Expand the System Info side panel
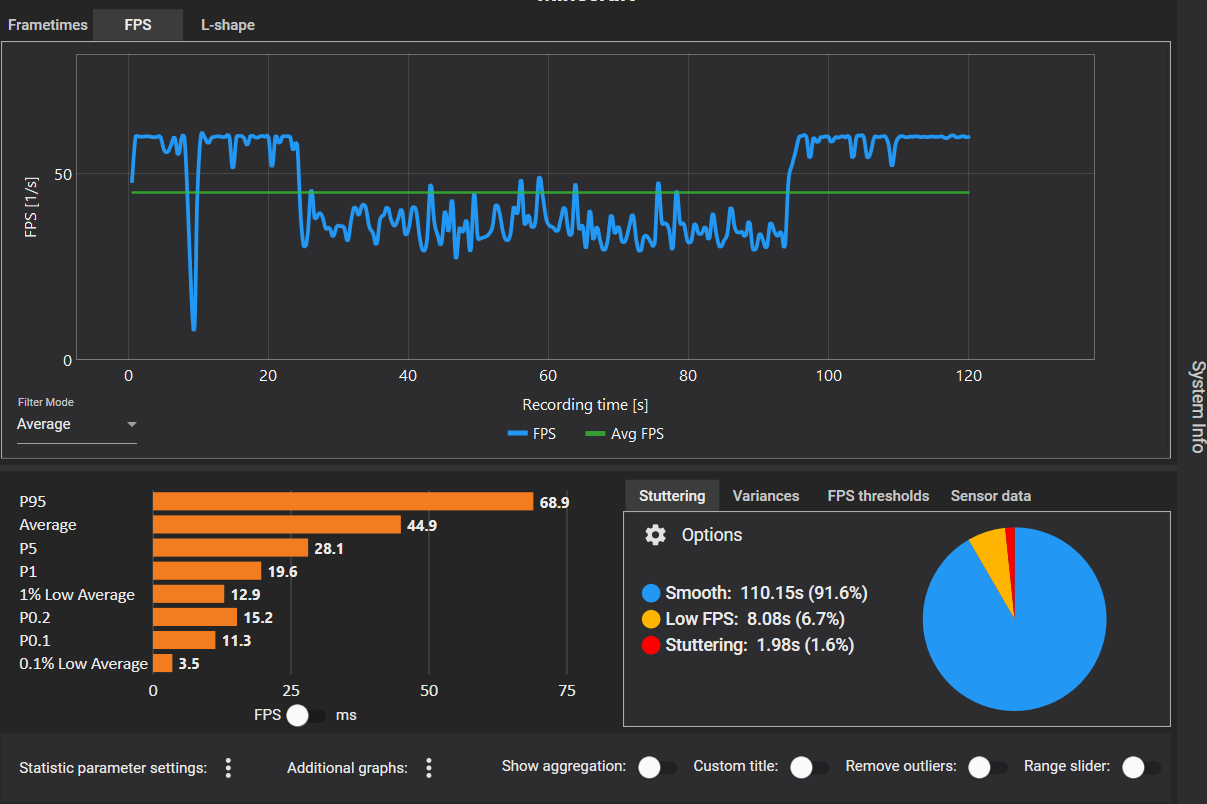This screenshot has height=804, width=1207. point(1197,406)
